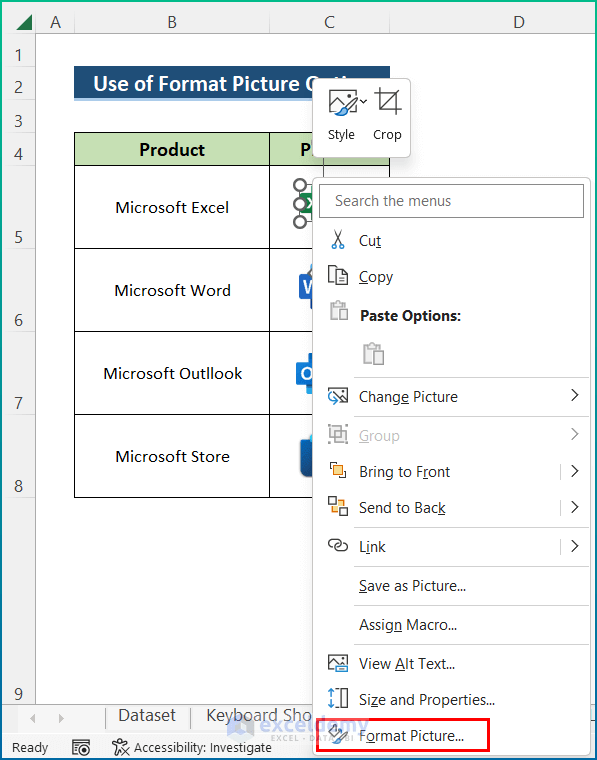Click the Change Picture icon
This screenshot has height=760, width=597.
click(338, 396)
